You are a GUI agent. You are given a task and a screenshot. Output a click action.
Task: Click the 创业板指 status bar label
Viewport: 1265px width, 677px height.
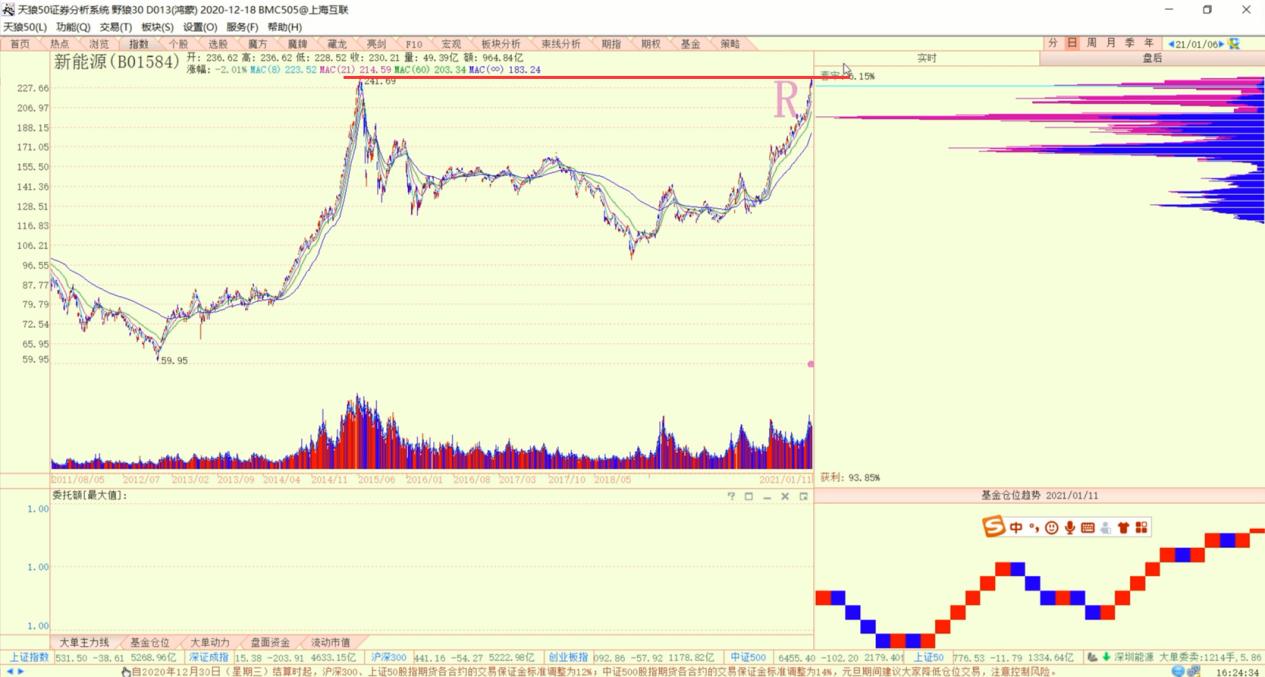click(568, 657)
